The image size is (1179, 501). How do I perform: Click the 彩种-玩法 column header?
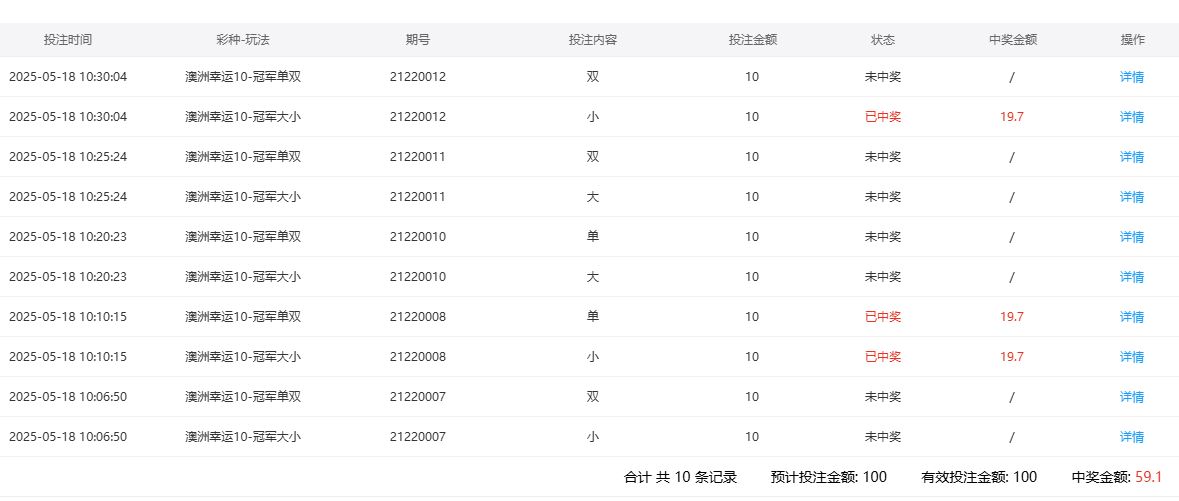(x=243, y=41)
